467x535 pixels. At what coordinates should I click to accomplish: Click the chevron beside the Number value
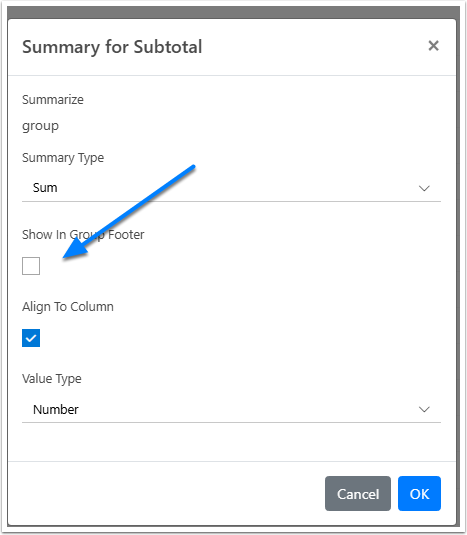point(424,409)
